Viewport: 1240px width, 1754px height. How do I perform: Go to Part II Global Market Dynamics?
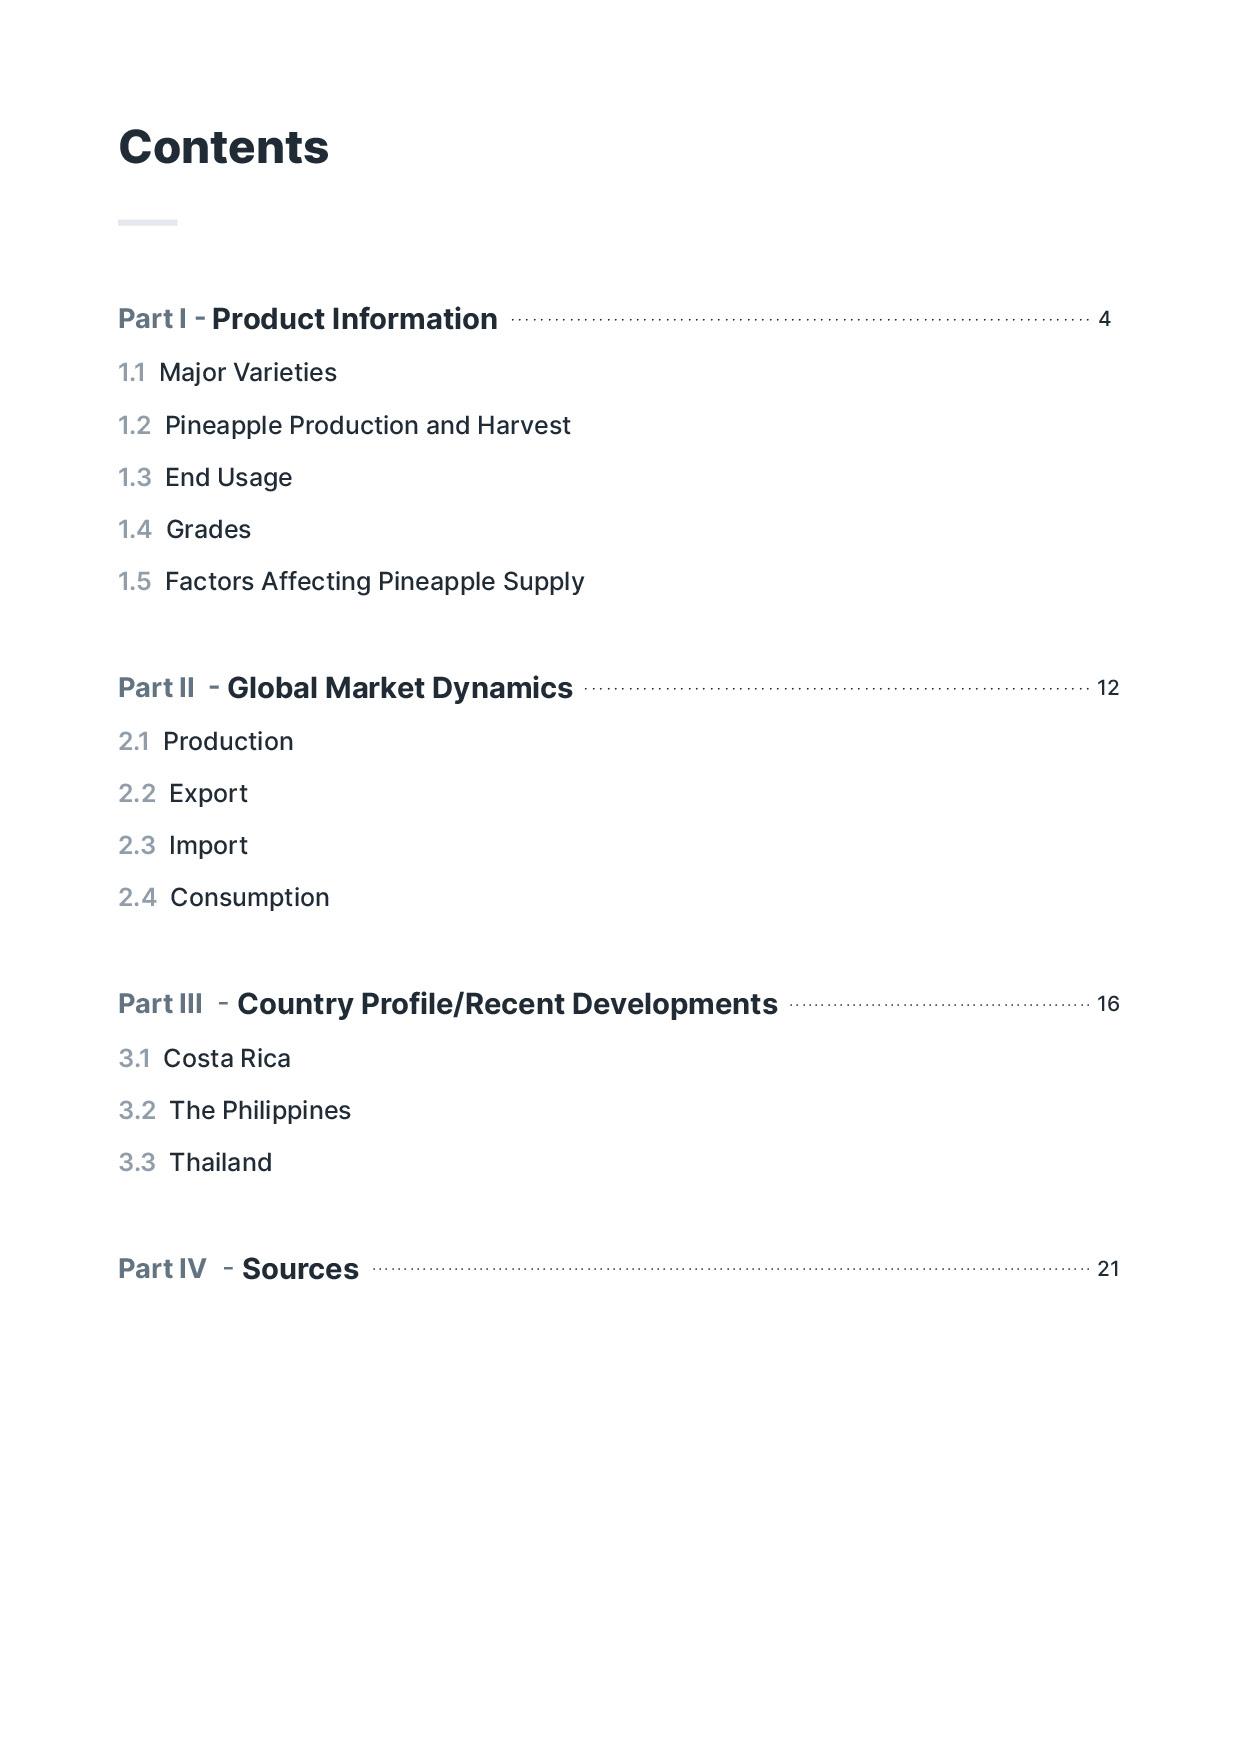tap(399, 688)
